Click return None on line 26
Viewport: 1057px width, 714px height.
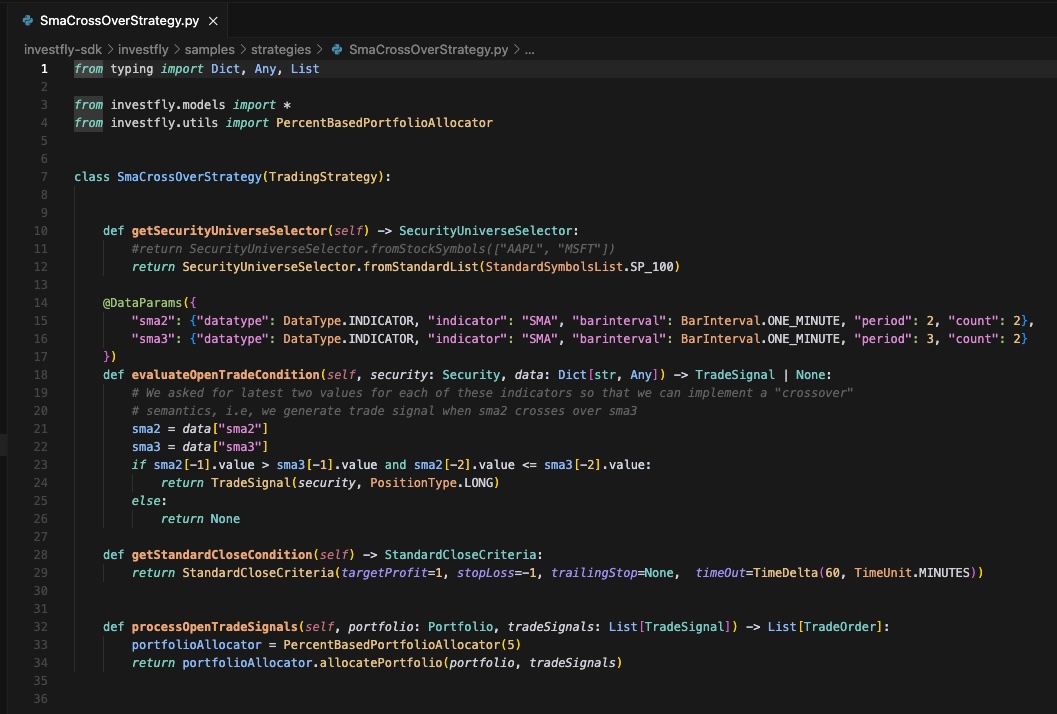[x=200, y=518]
